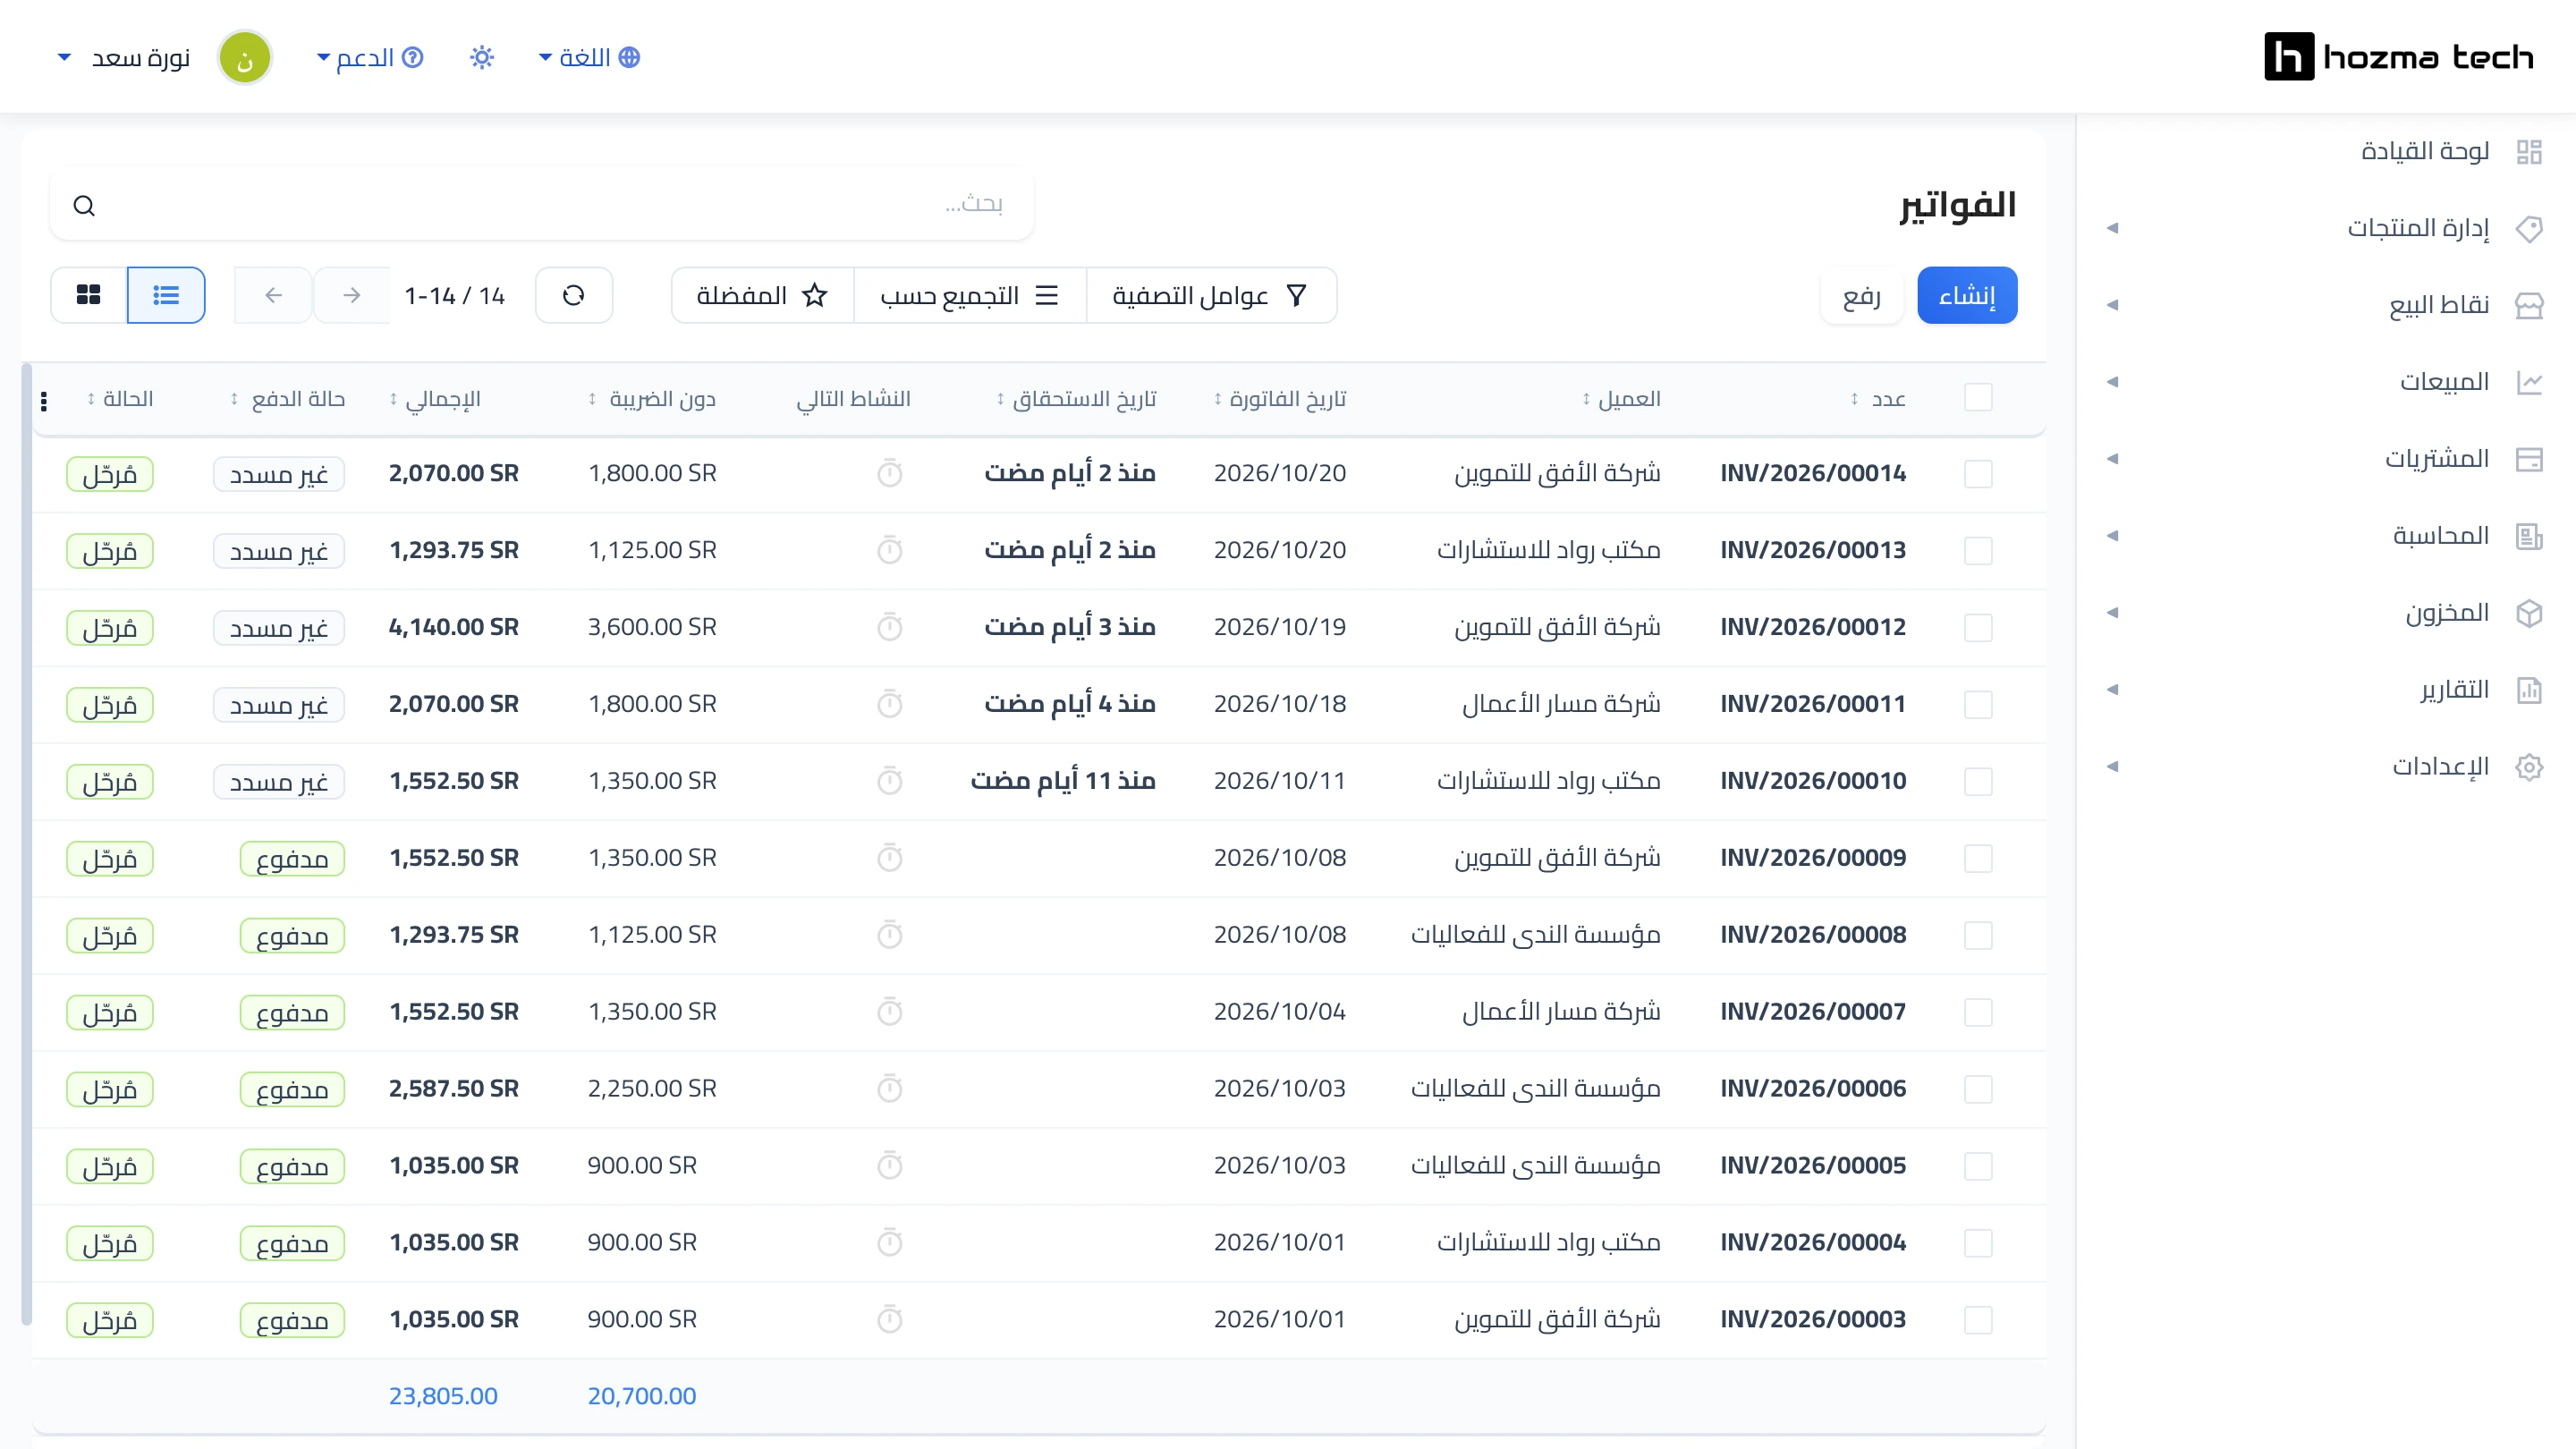The image size is (2576, 1449).
Task: Open التجميع حسب group by
Action: click(x=970, y=295)
